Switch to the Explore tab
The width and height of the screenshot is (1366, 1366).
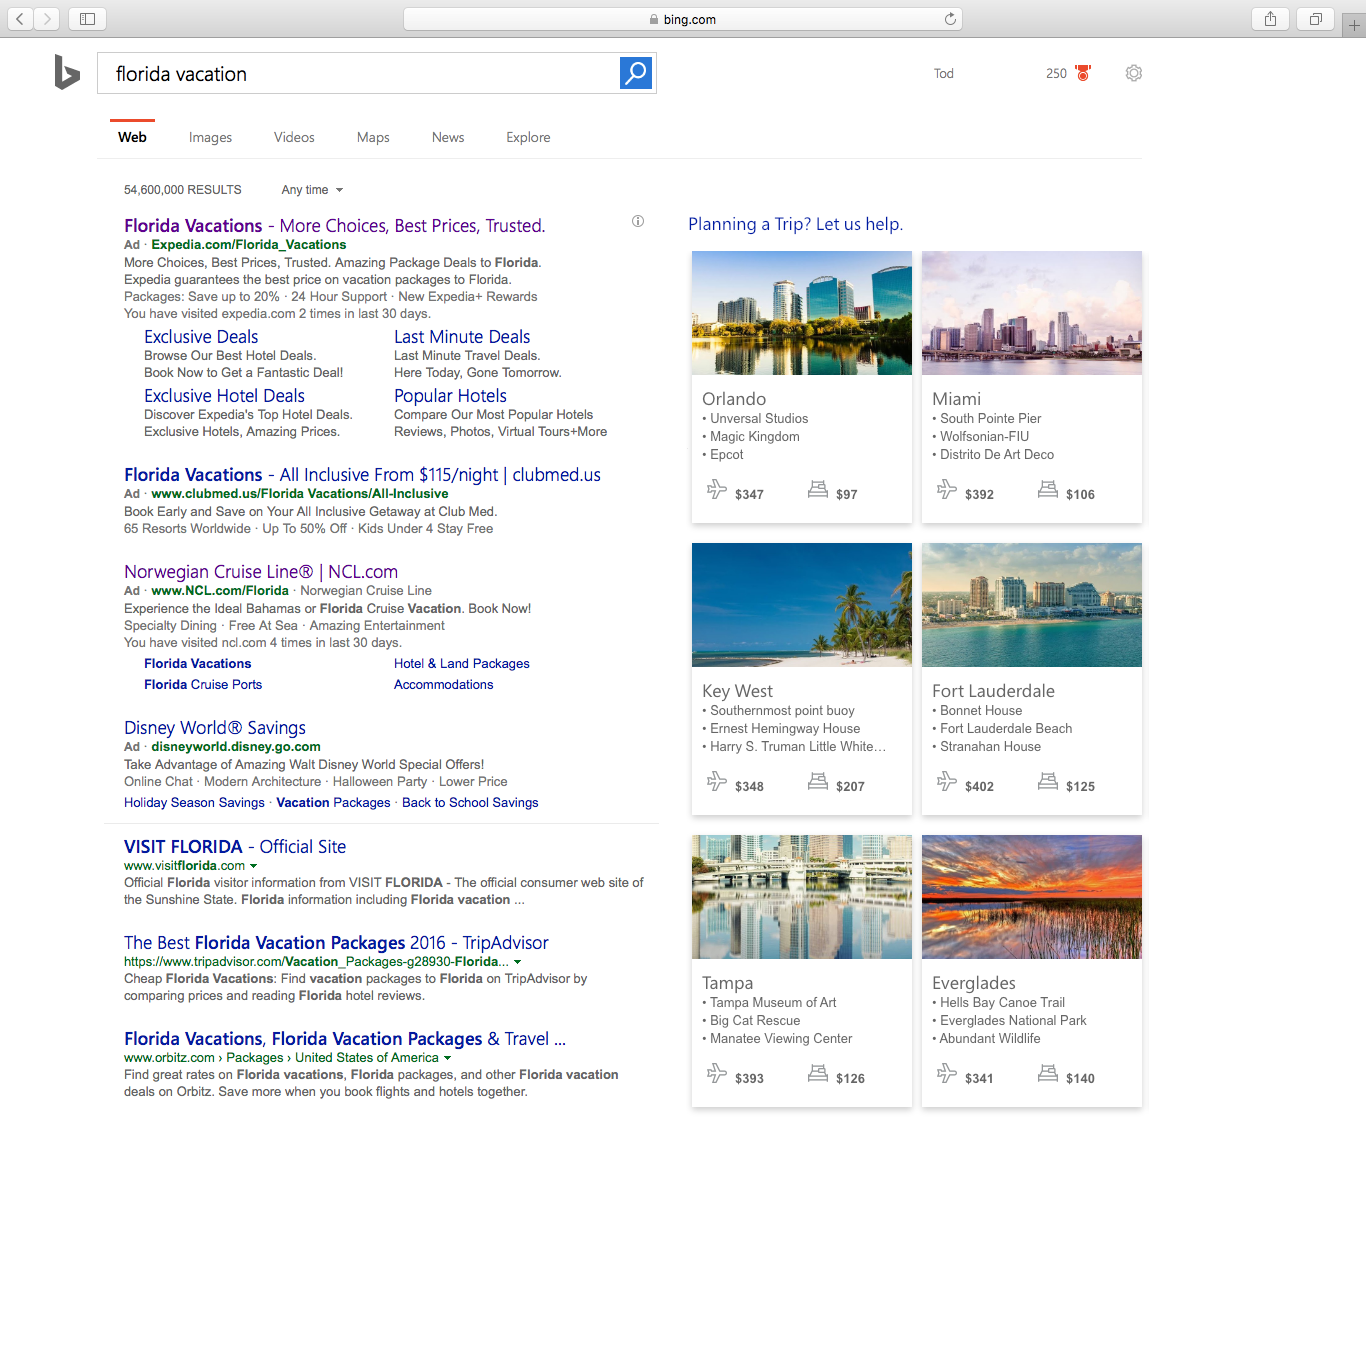[x=528, y=137]
